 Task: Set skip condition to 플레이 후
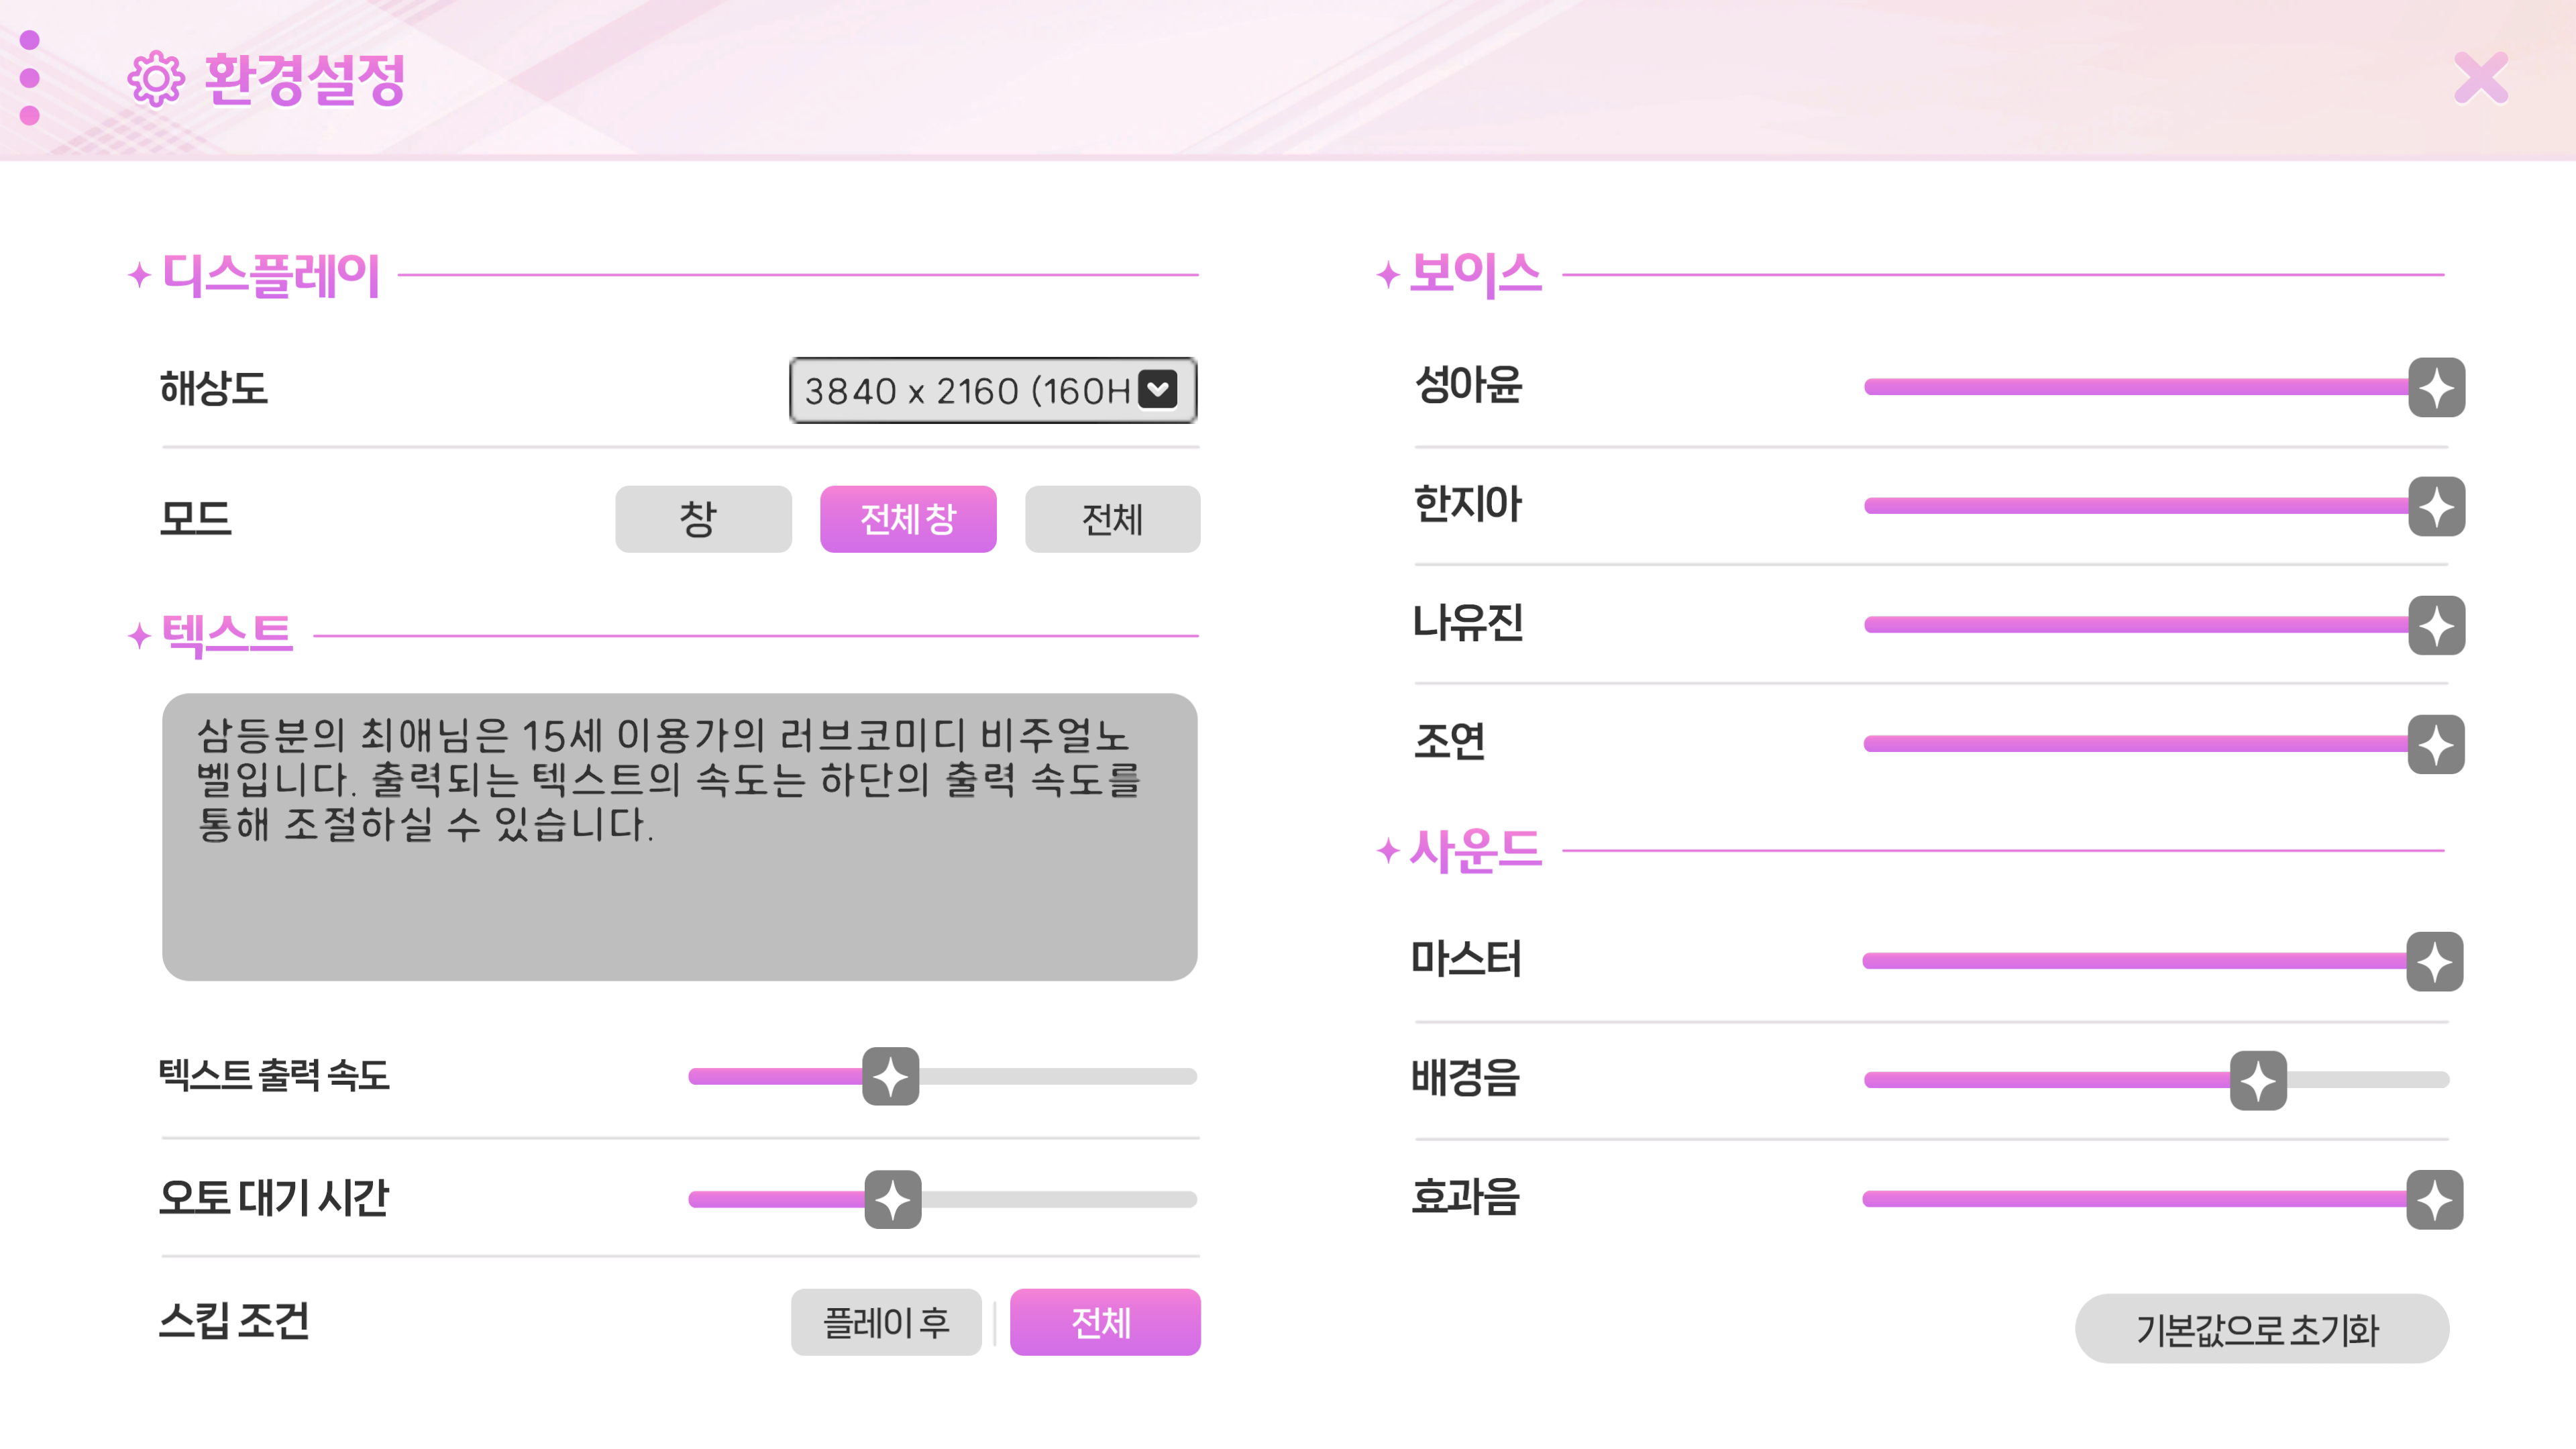point(886,1322)
